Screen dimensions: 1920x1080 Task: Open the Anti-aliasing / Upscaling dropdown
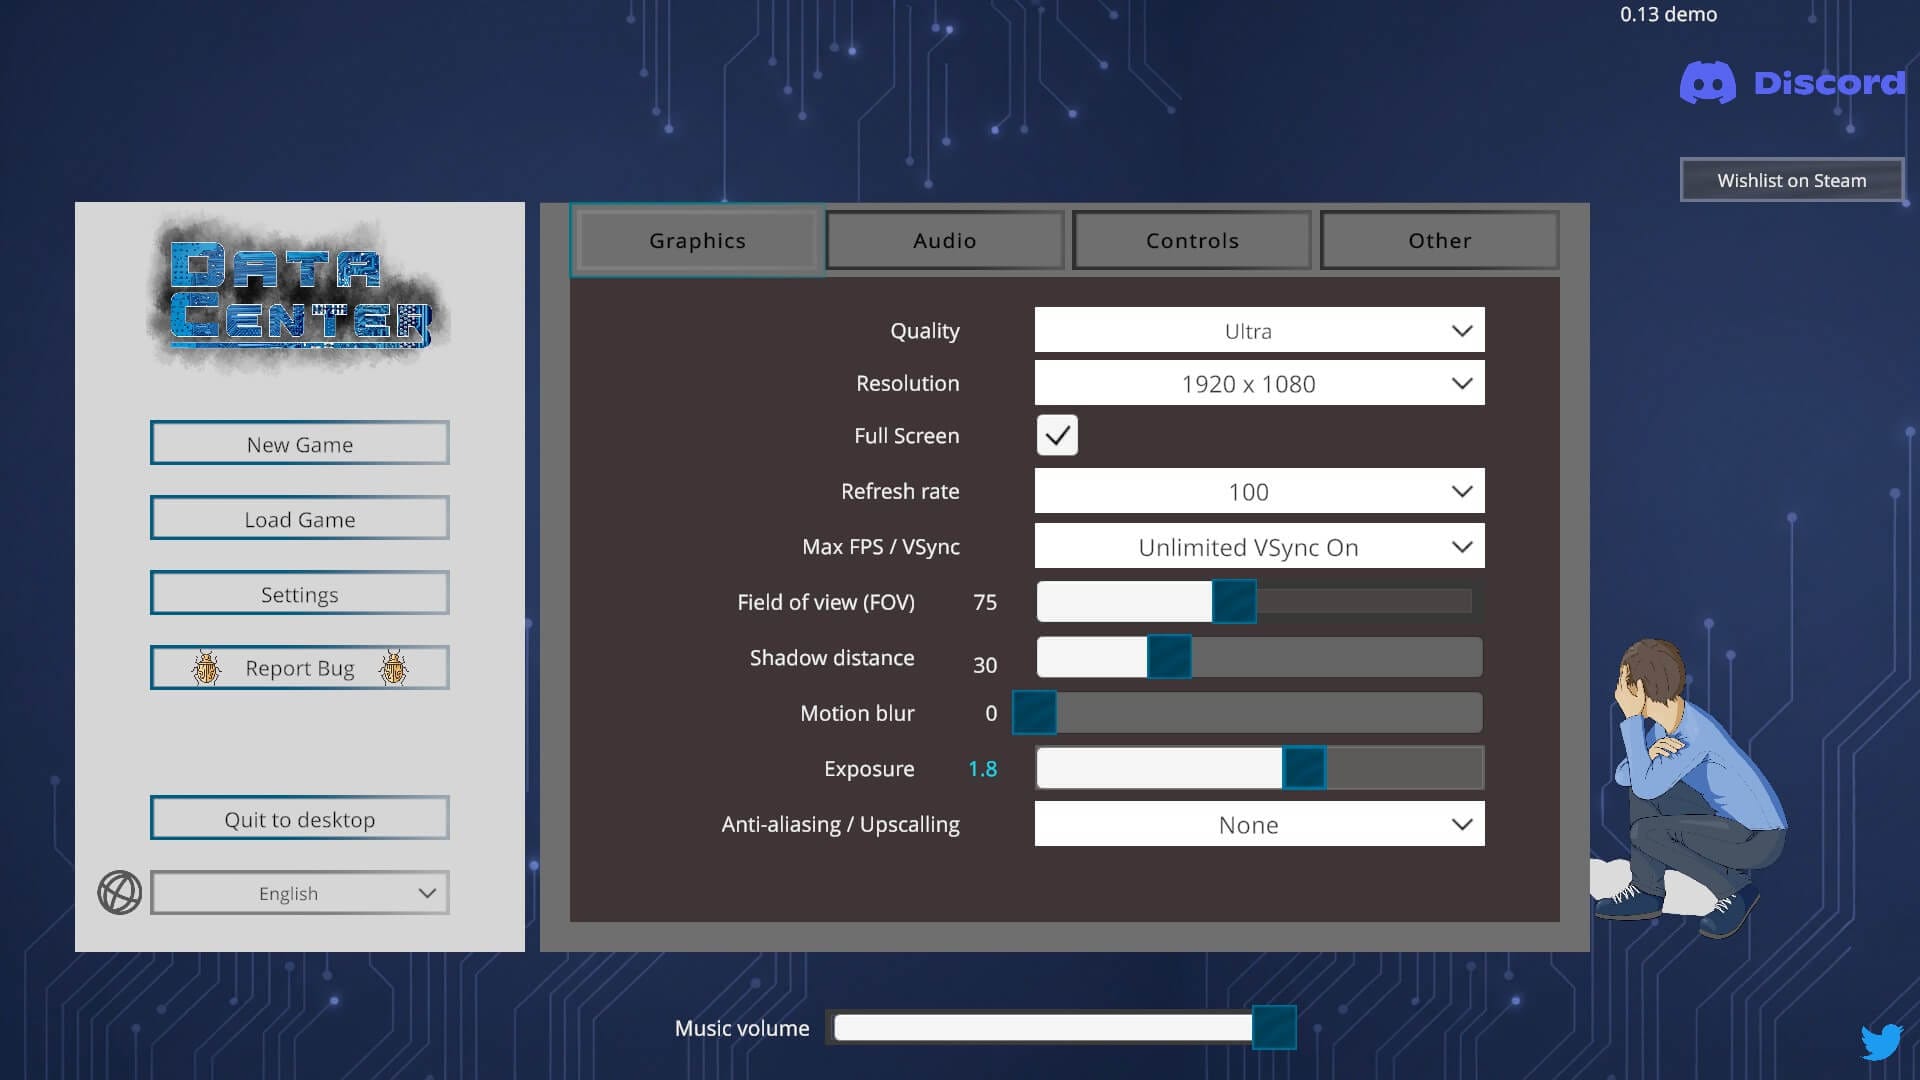click(x=1259, y=824)
